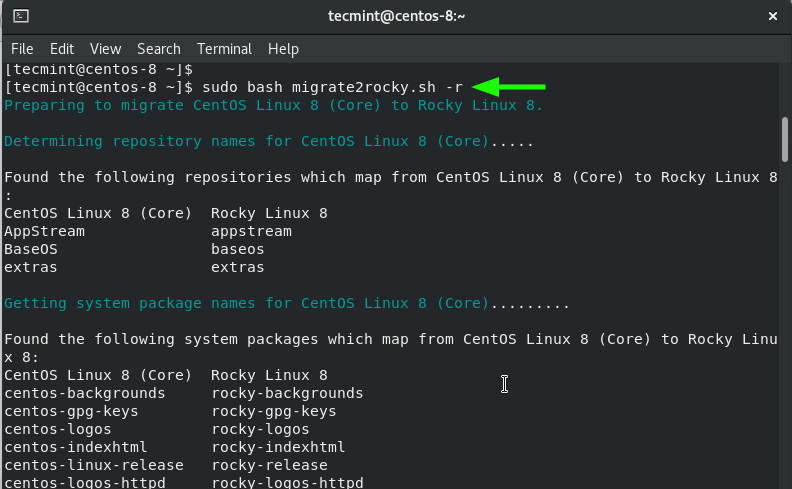Click the 'centos-logos' package name
The width and height of the screenshot is (792, 489).
coord(58,429)
